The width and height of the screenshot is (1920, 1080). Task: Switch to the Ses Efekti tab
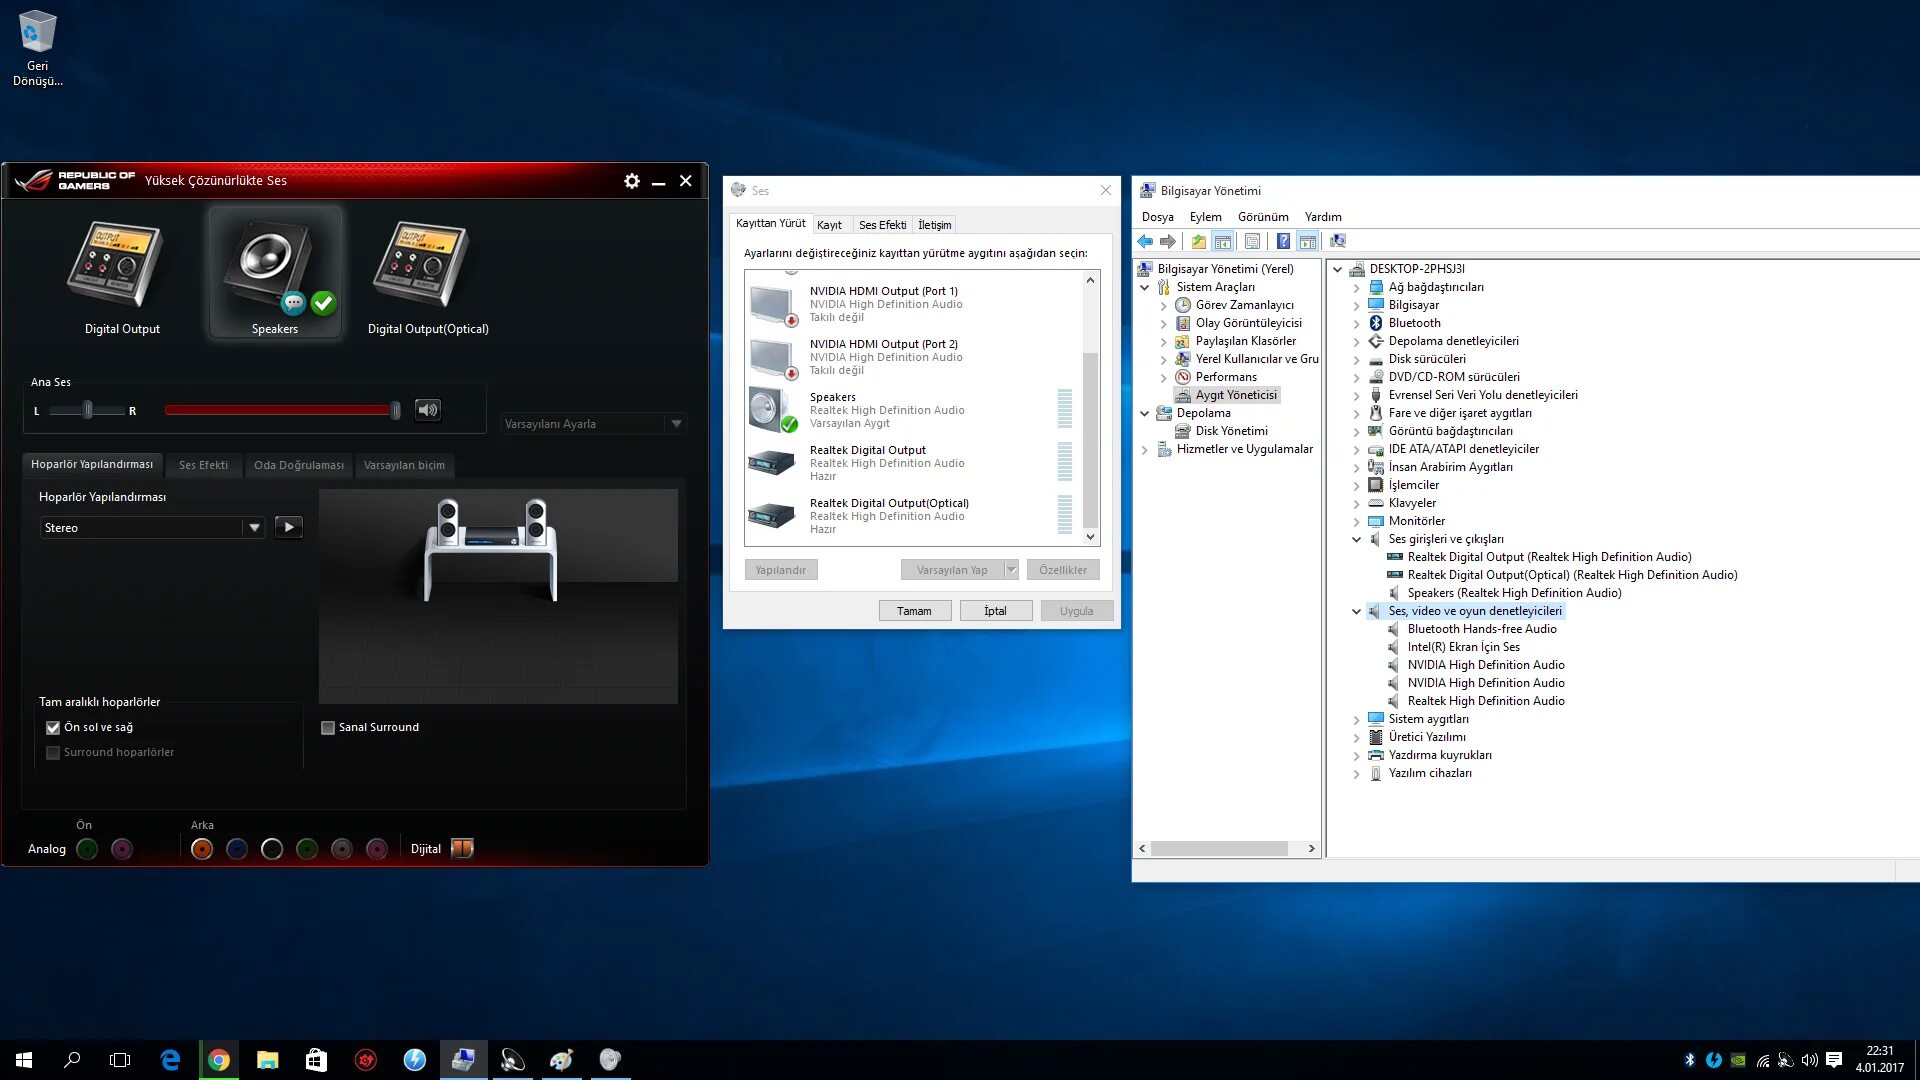pyautogui.click(x=203, y=465)
